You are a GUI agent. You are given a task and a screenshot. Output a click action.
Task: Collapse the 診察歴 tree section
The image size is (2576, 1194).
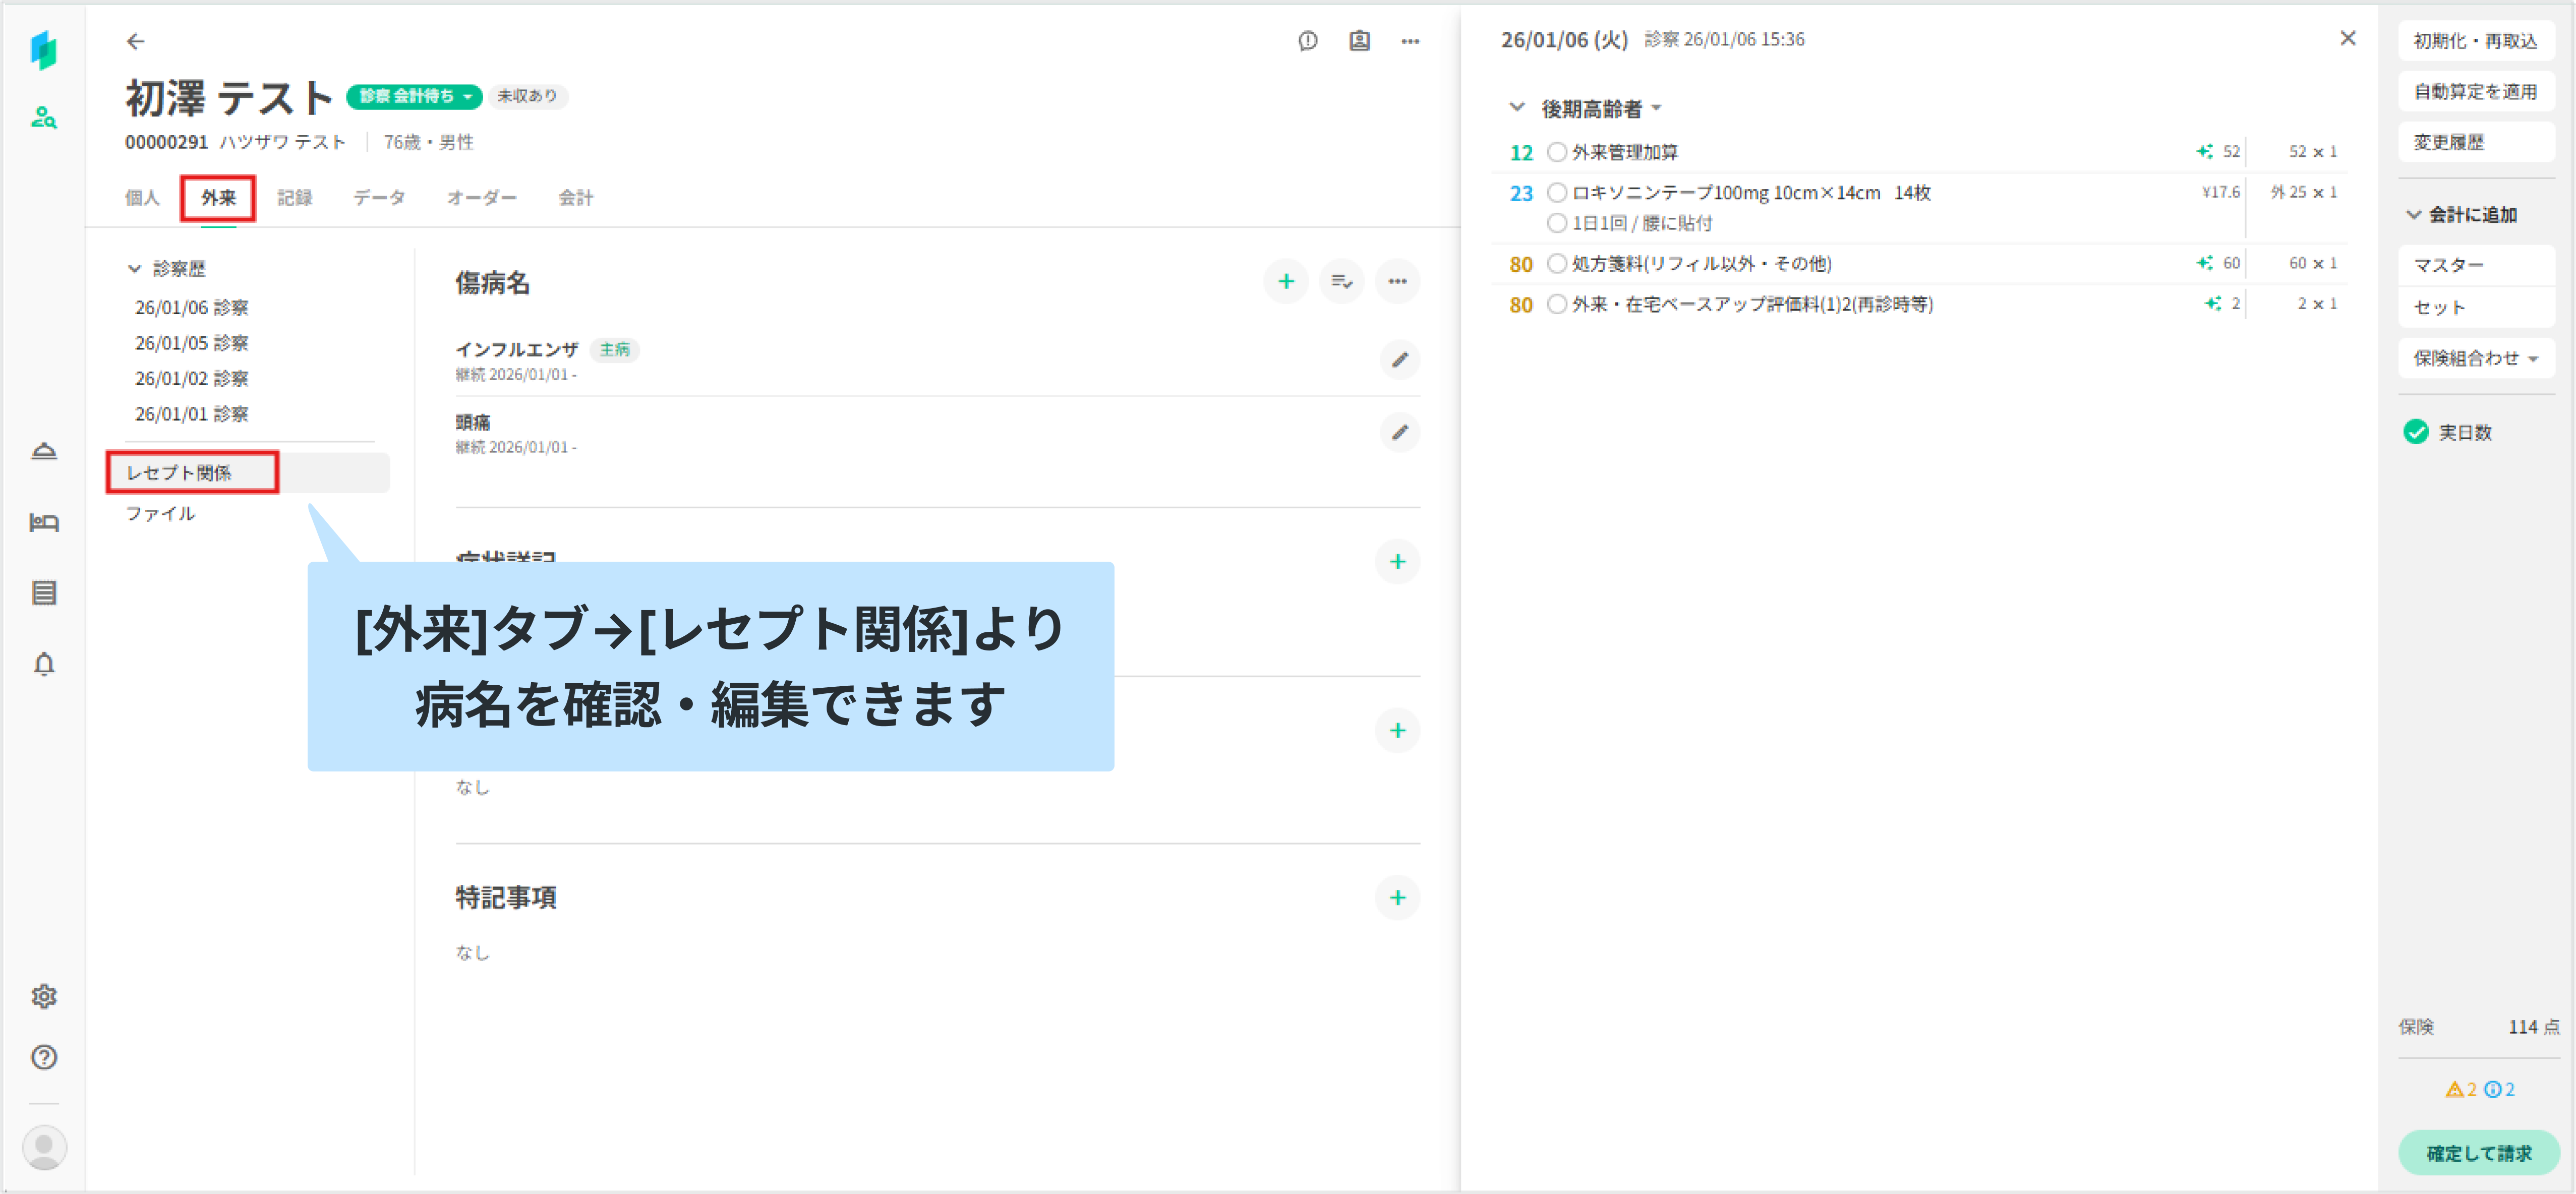[134, 269]
